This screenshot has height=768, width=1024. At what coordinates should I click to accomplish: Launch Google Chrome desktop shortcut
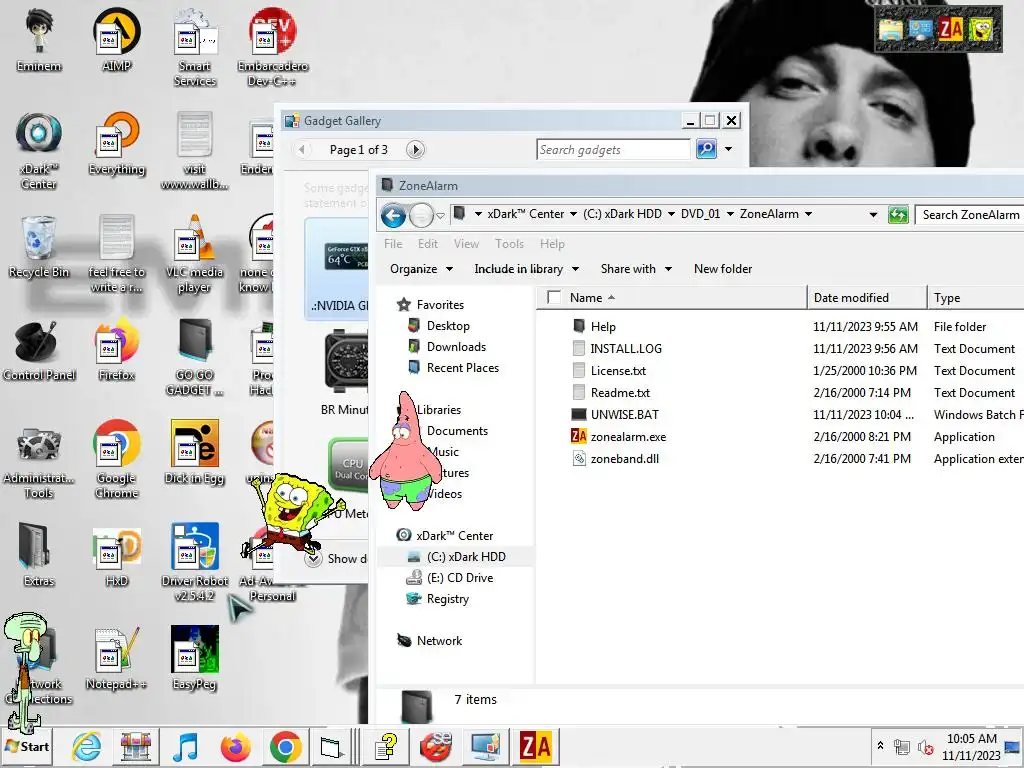tap(116, 460)
